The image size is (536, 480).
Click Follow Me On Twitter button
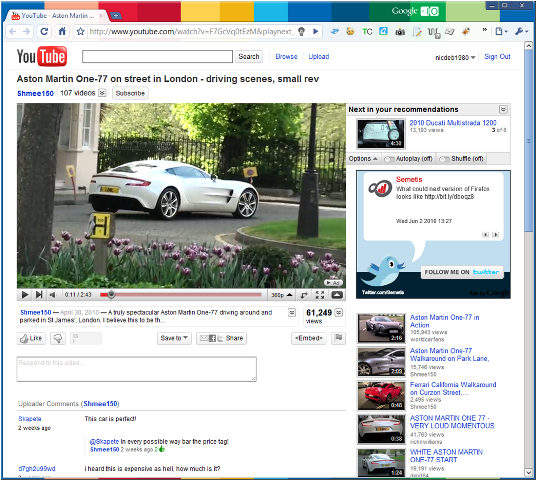pyautogui.click(x=462, y=272)
